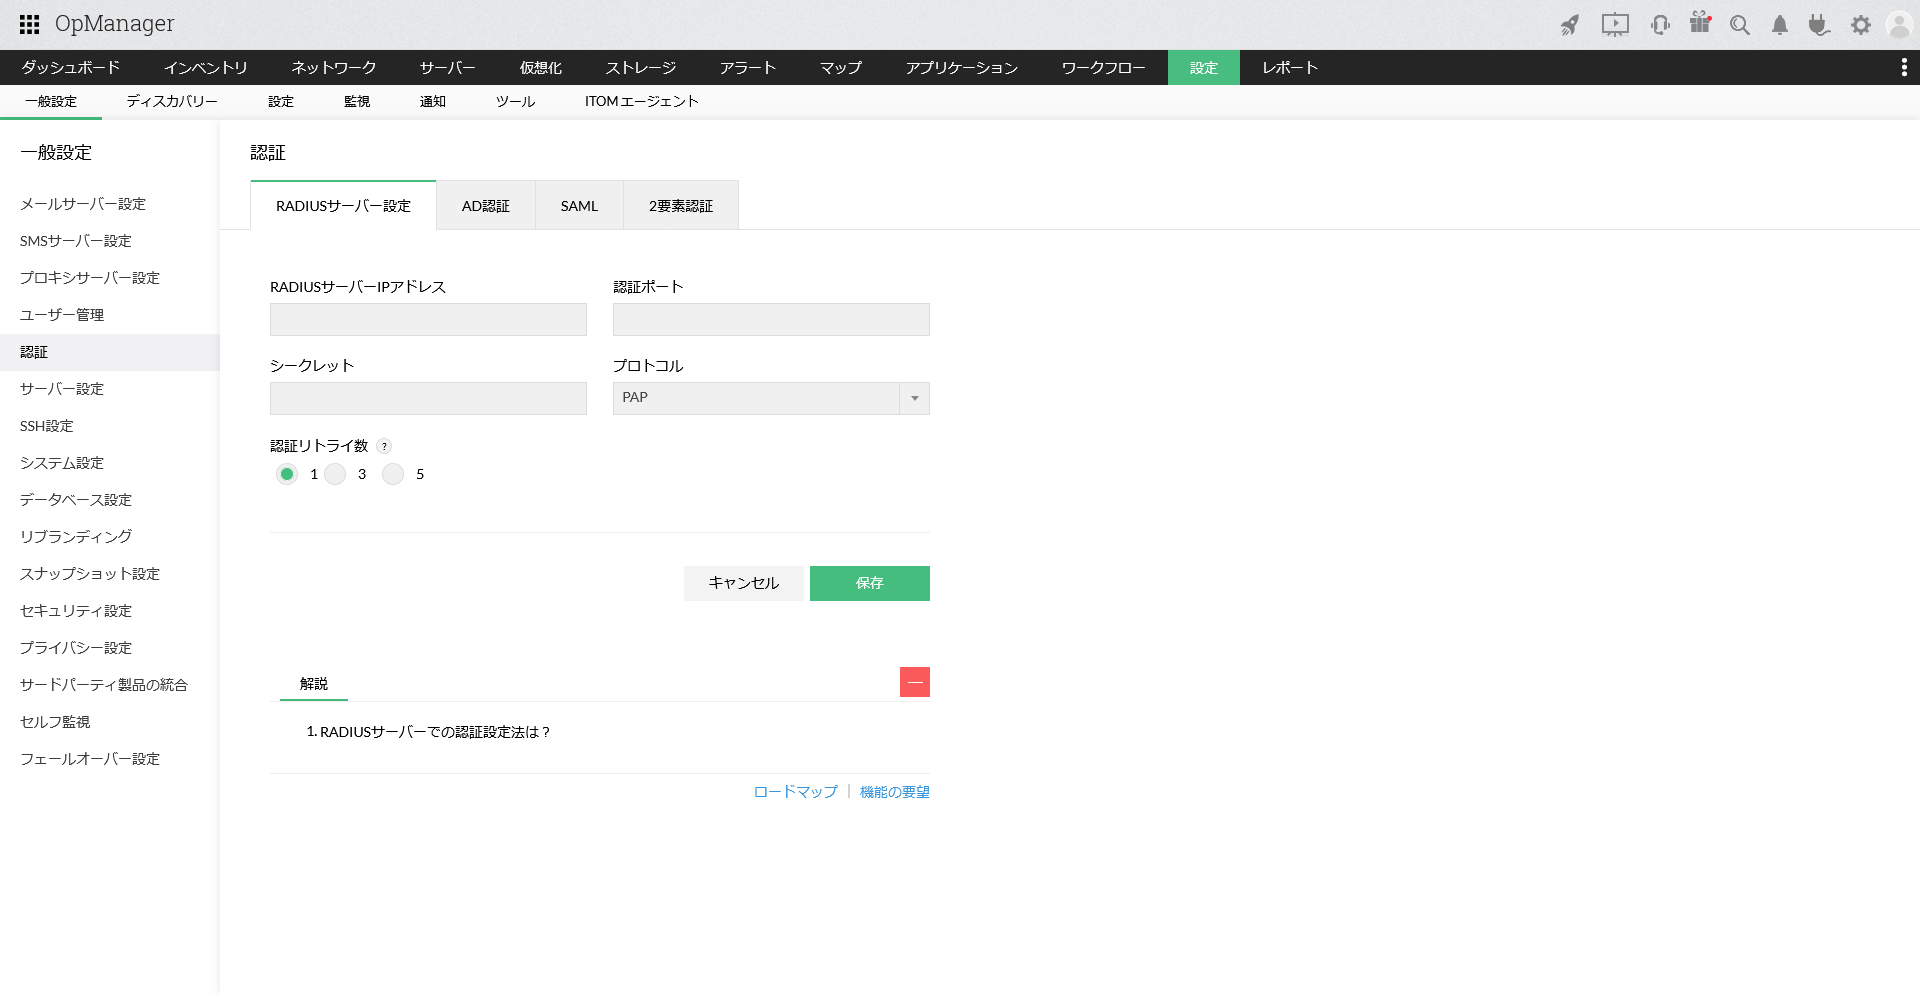The image size is (1920, 995).
Task: Open the インベントリ menu
Action: point(206,67)
